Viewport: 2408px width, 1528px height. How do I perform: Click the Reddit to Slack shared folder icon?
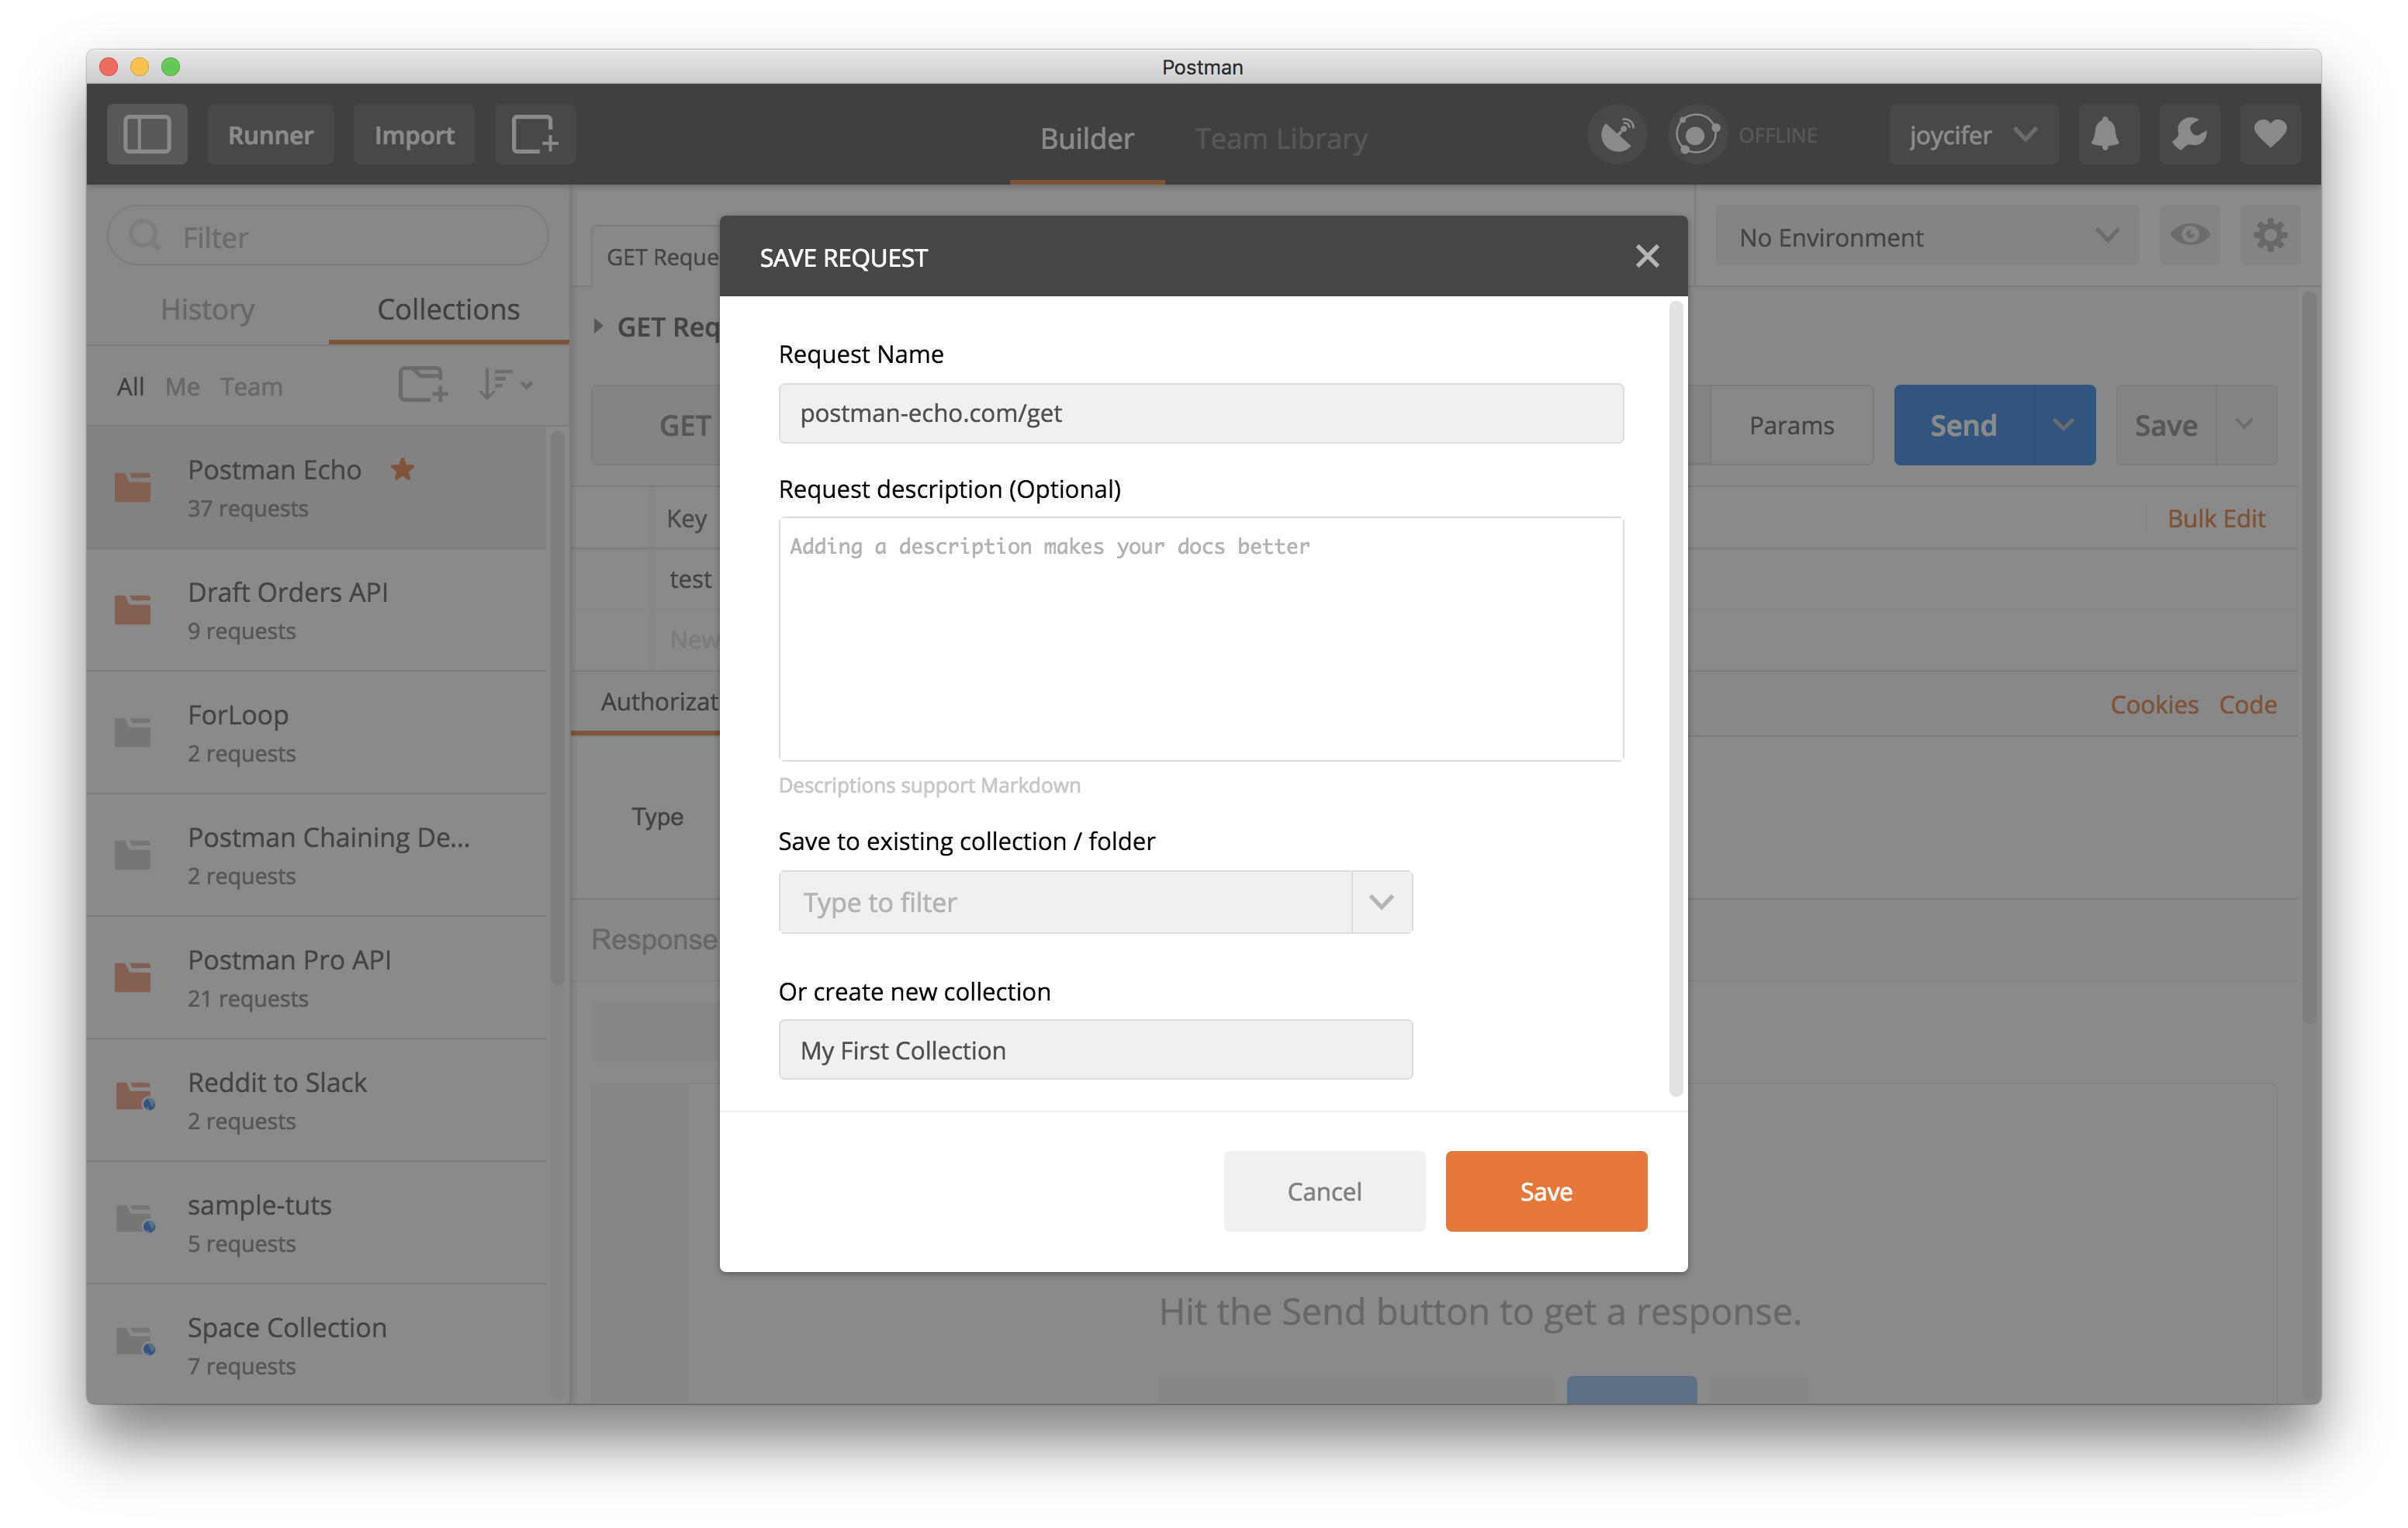[135, 1096]
